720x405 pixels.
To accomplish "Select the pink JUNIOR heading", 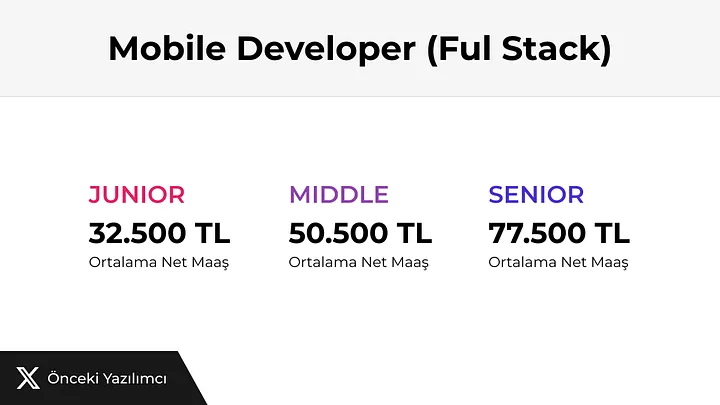I will [137, 194].
